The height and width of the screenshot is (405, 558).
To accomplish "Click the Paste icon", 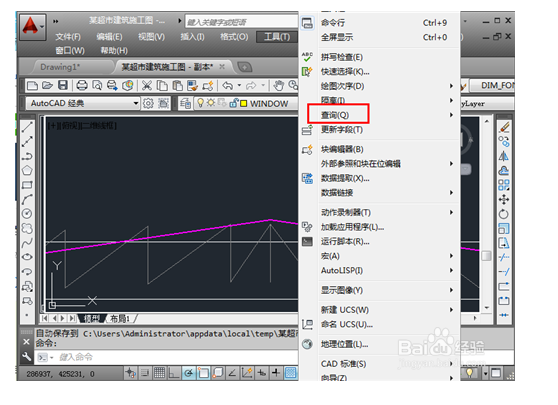I will [x=177, y=85].
